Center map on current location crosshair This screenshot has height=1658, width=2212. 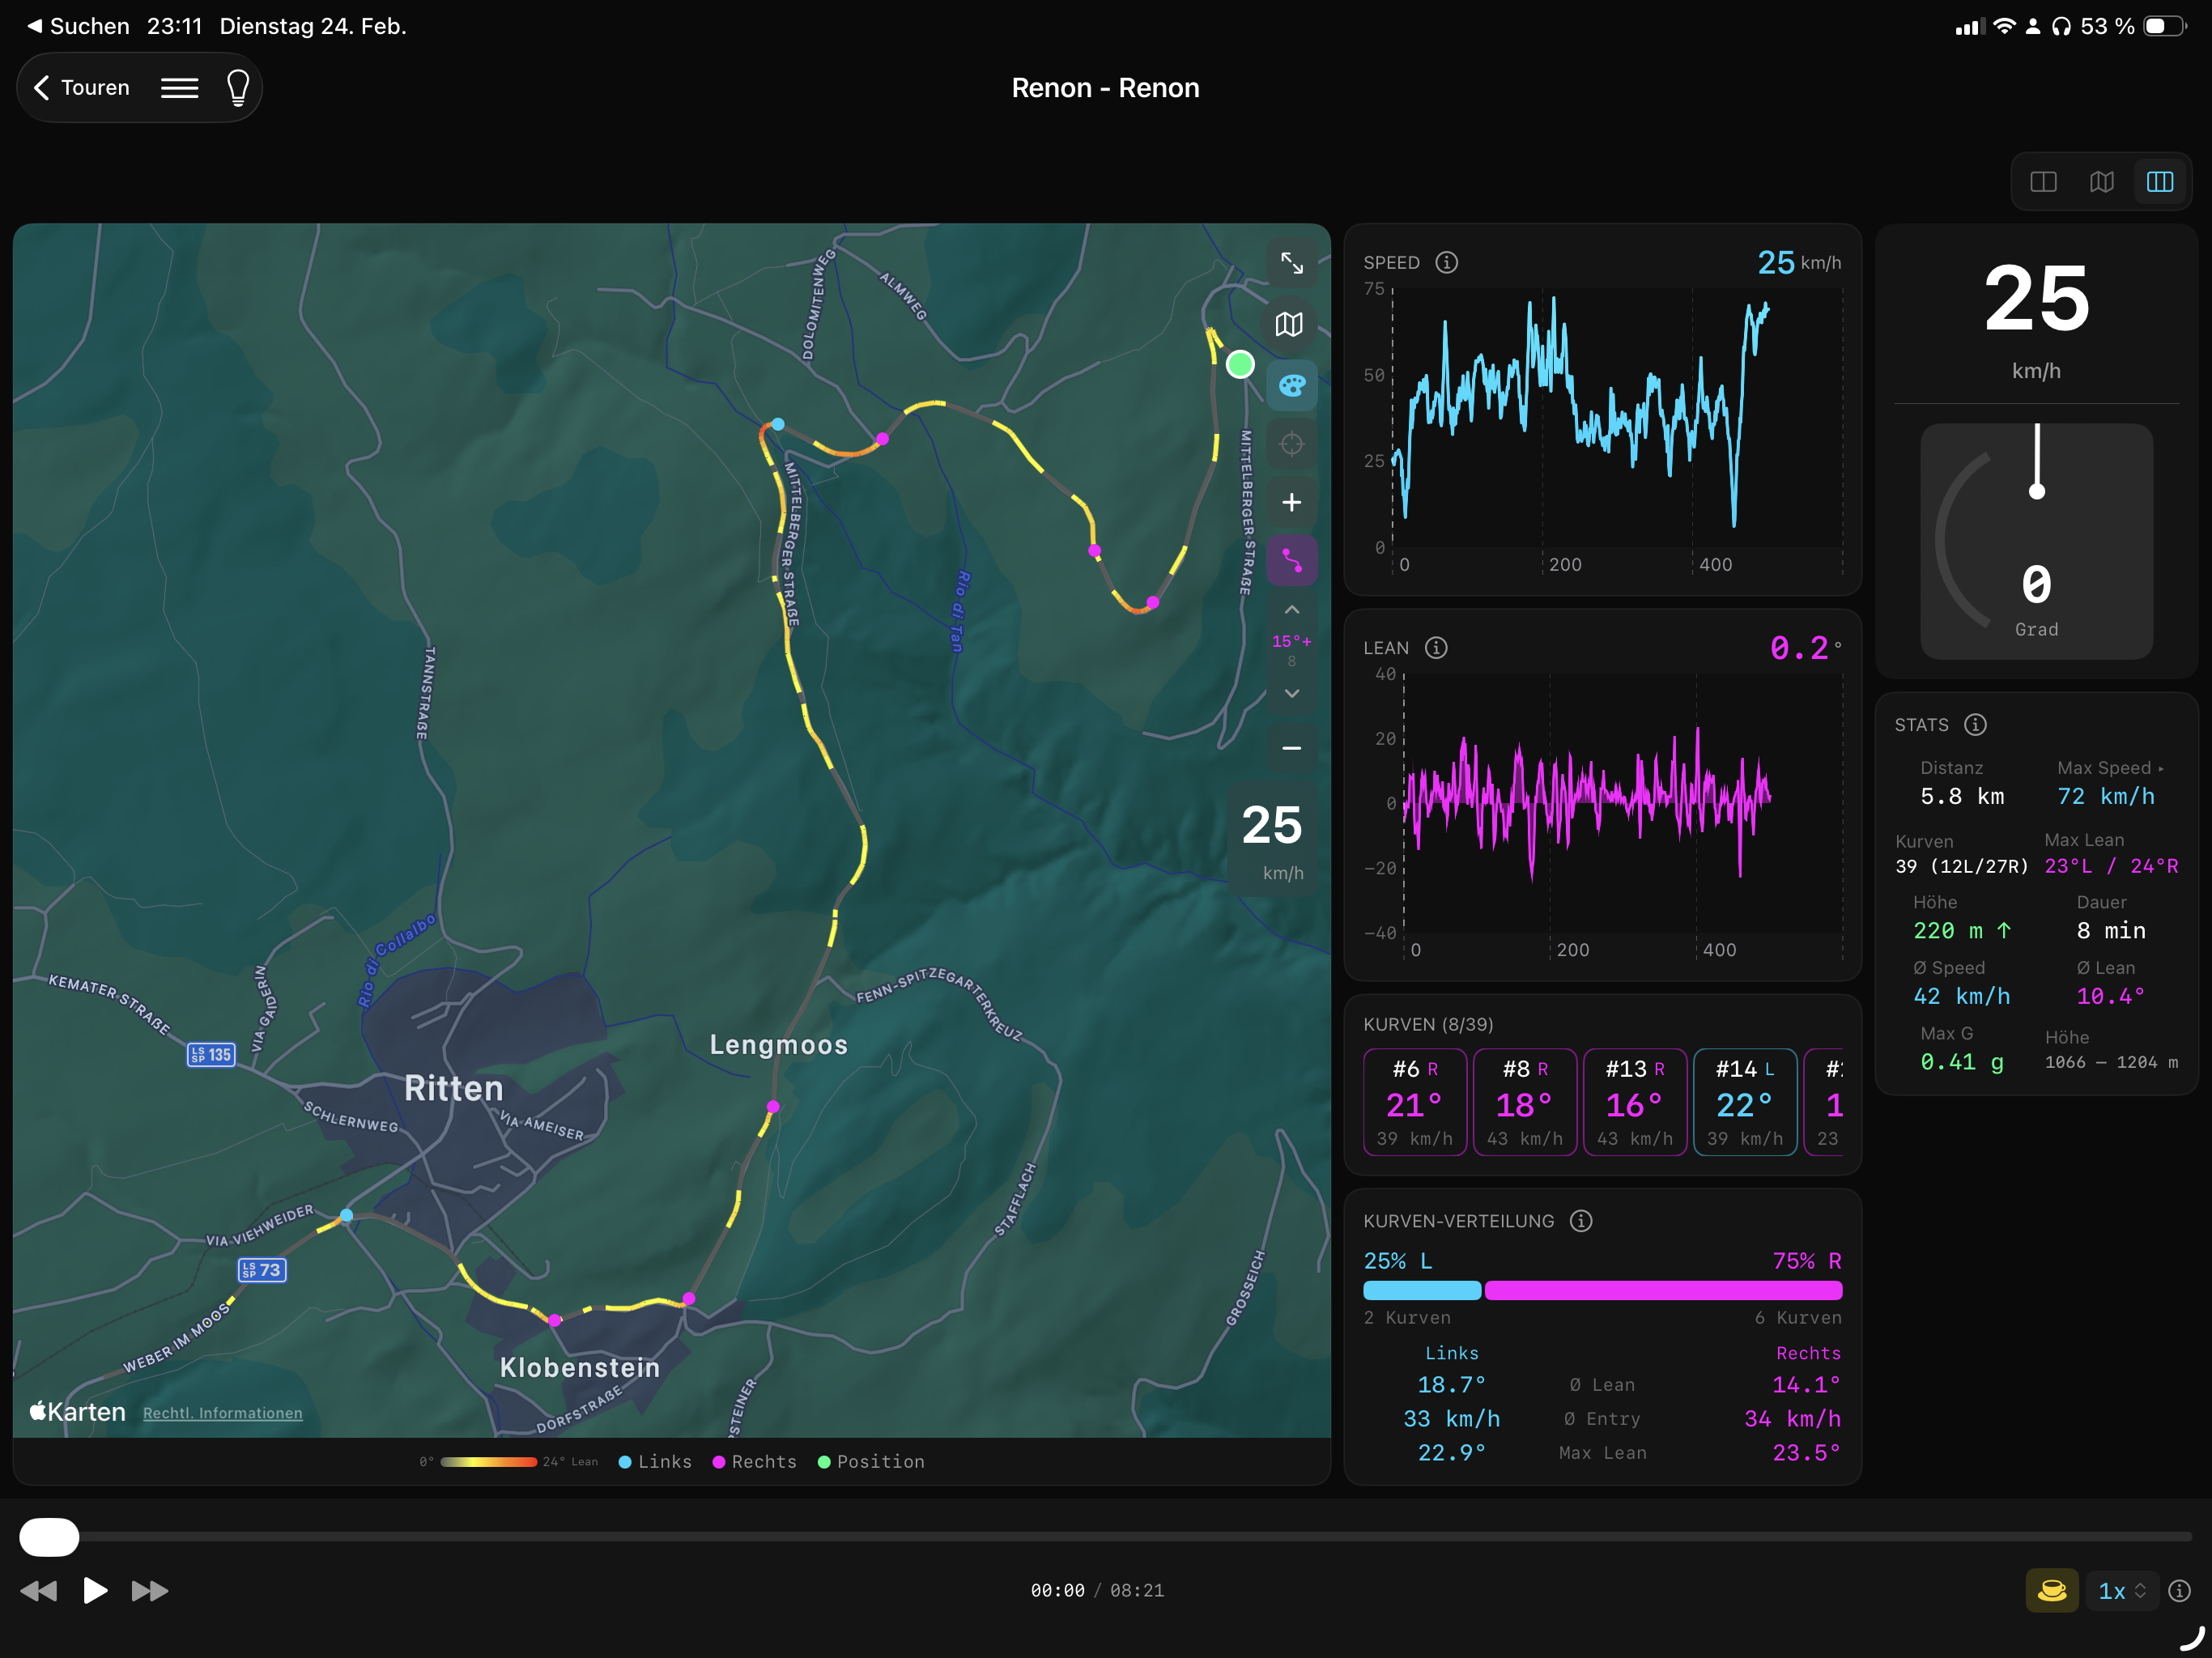pyautogui.click(x=1291, y=444)
